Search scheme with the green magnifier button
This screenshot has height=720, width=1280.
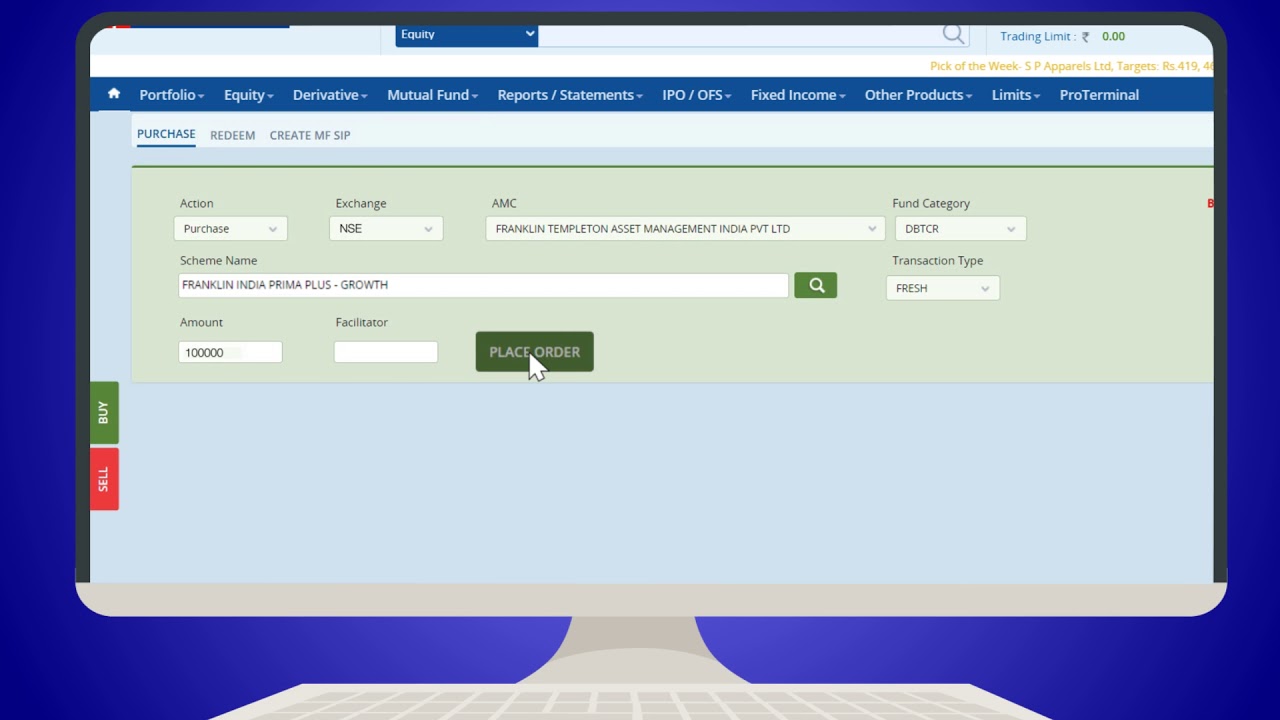(x=816, y=286)
